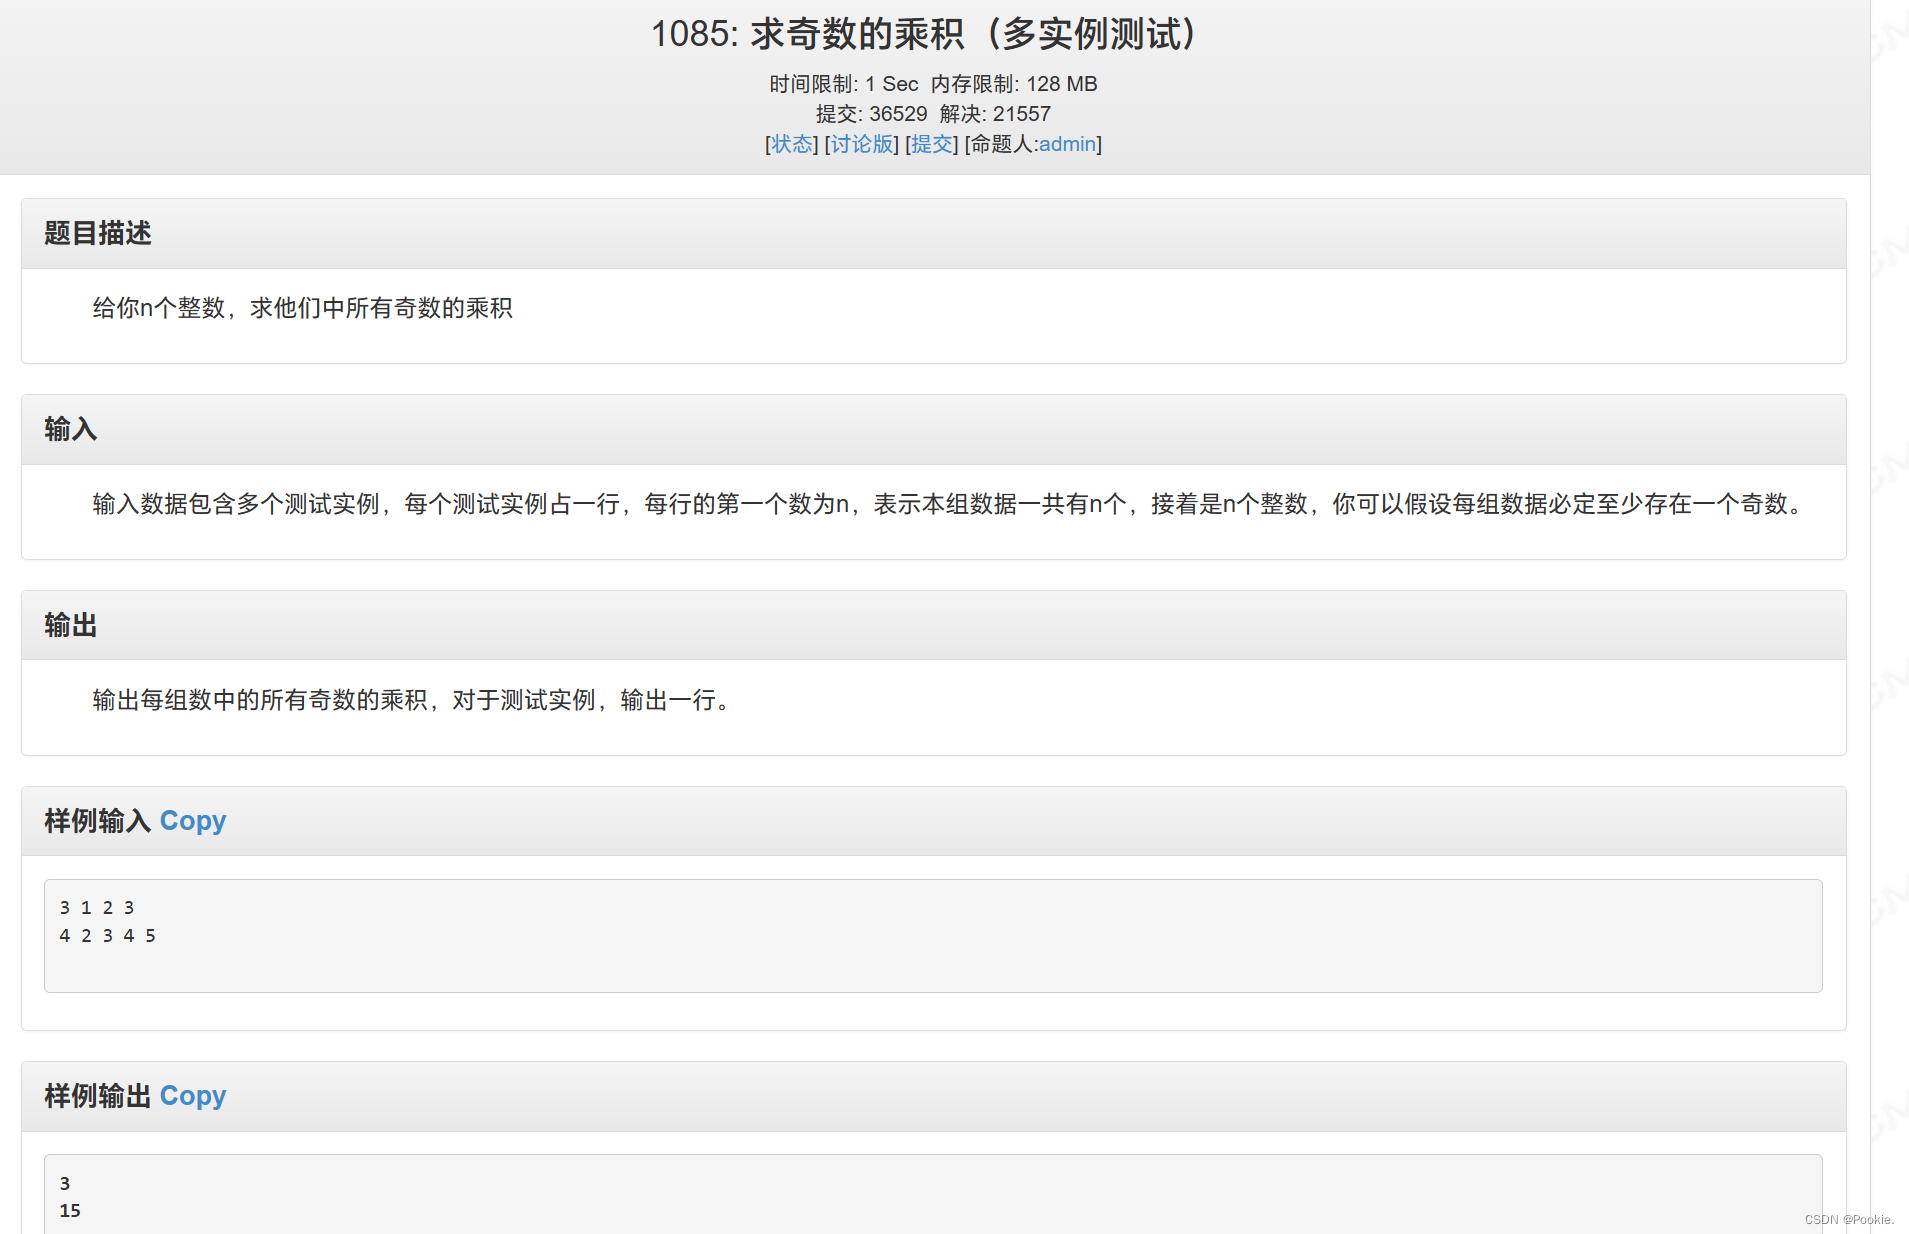Click the 样例输出 heading

[x=95, y=1096]
